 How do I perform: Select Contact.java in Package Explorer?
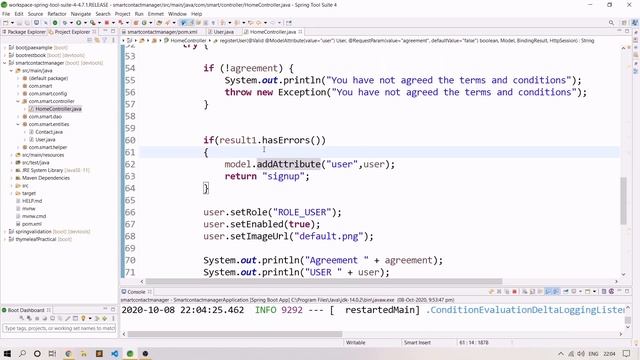click(x=49, y=132)
